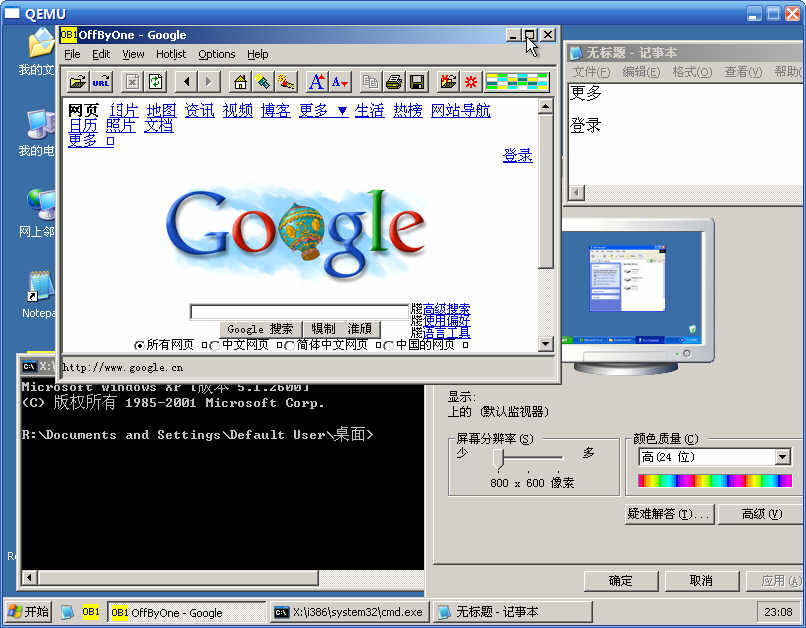The width and height of the screenshot is (806, 628).
Task: Open the 文件(F) menu in Notepad
Action: 591,71
